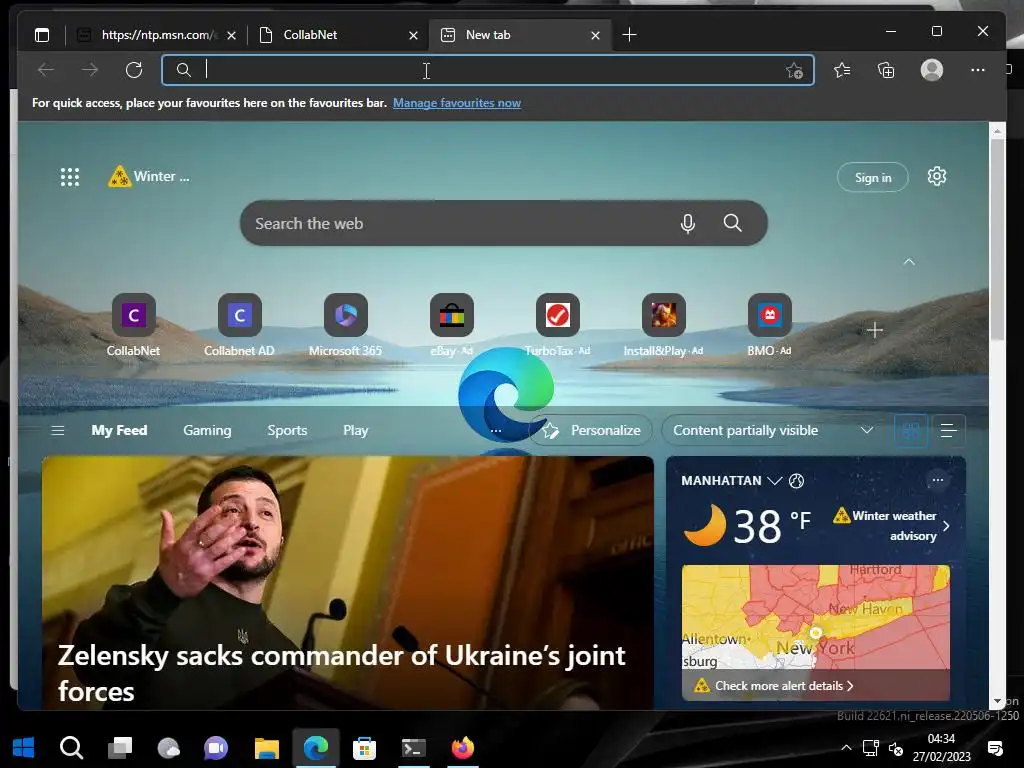Switch feed to grid layout view
This screenshot has width=1024, height=768.
(910, 430)
